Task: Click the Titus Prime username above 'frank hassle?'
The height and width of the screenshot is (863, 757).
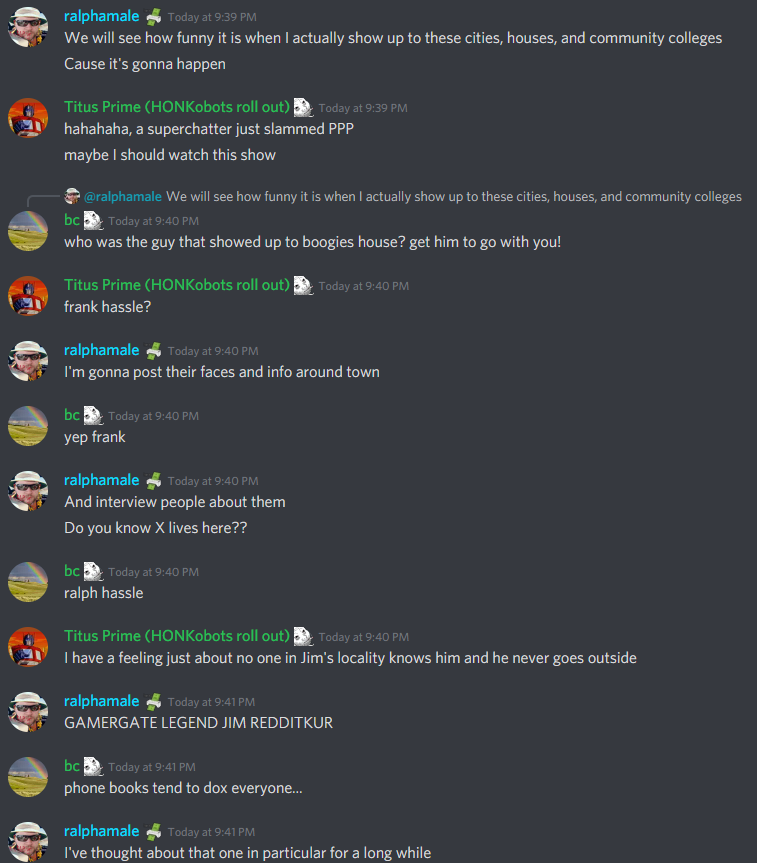Action: tap(177, 285)
